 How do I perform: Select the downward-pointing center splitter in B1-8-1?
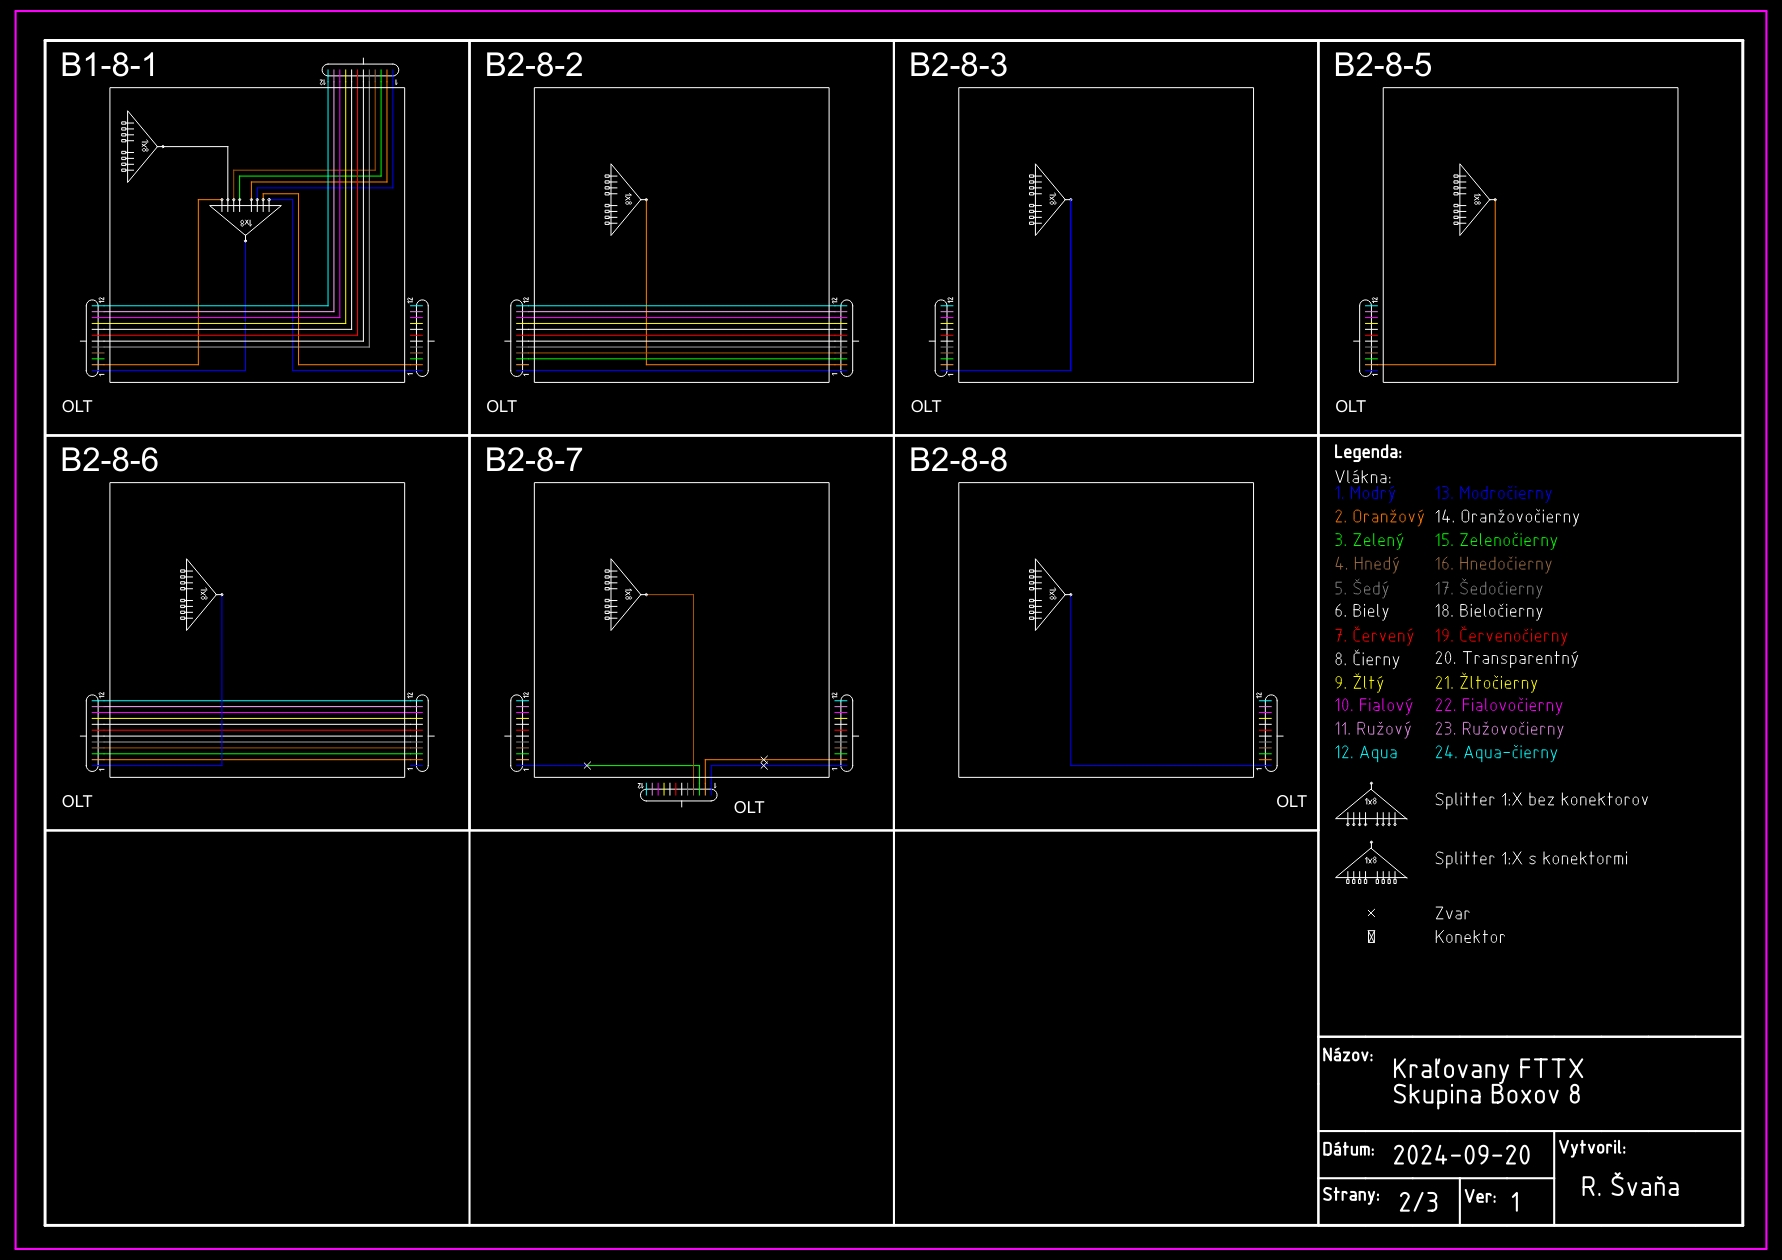(x=246, y=218)
